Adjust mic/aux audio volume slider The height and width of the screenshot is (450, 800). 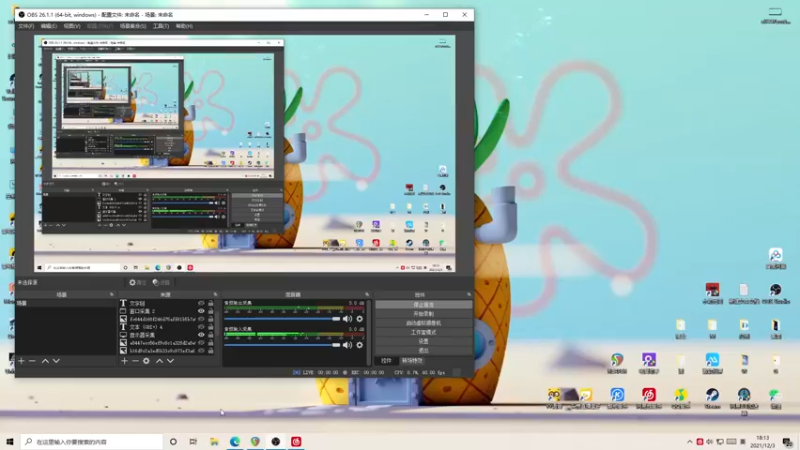click(282, 345)
